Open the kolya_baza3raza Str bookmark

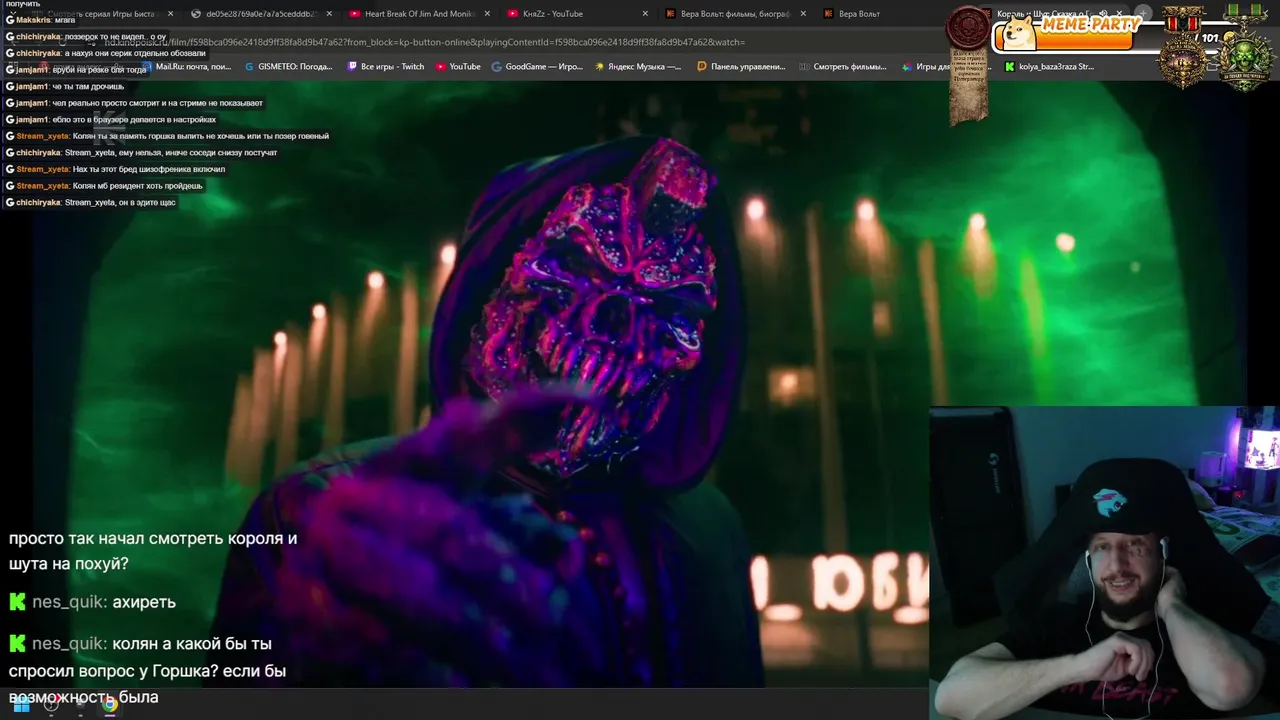pyautogui.click(x=1049, y=67)
